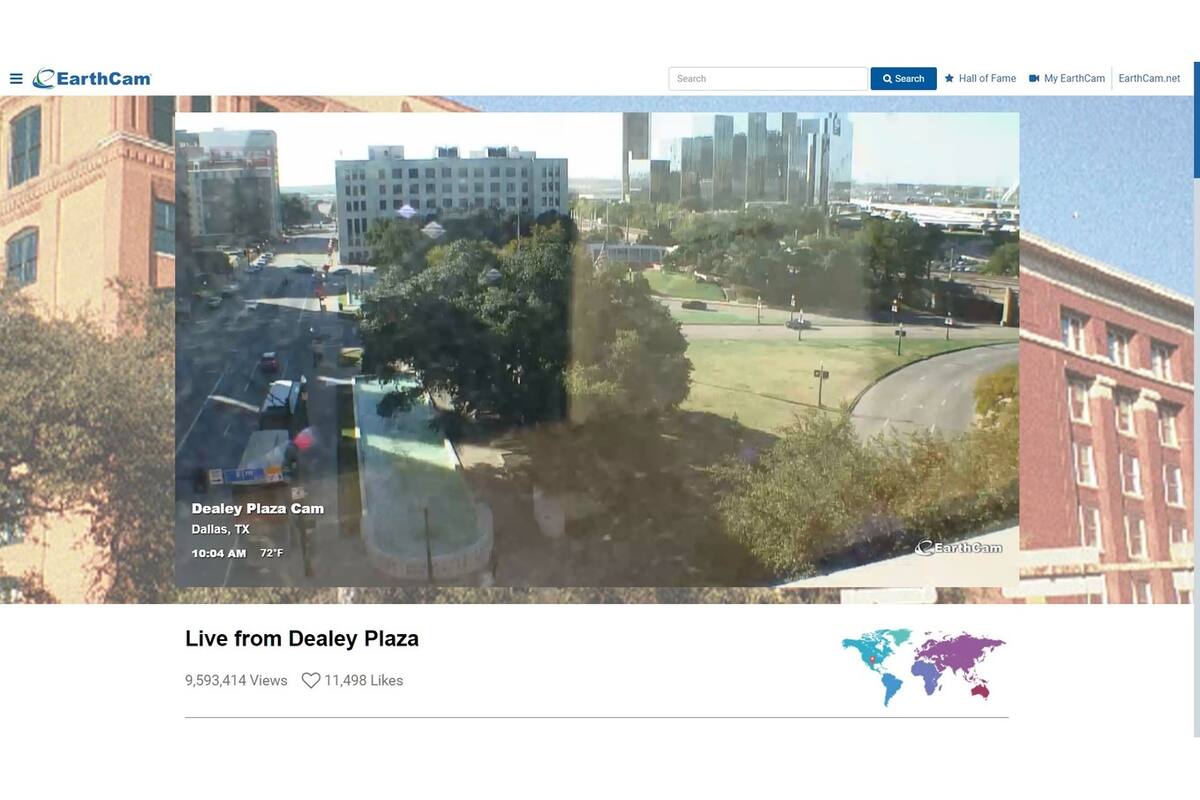Viewport: 1200px width, 800px height.
Task: Click the 72°F temperature display
Action: point(270,552)
